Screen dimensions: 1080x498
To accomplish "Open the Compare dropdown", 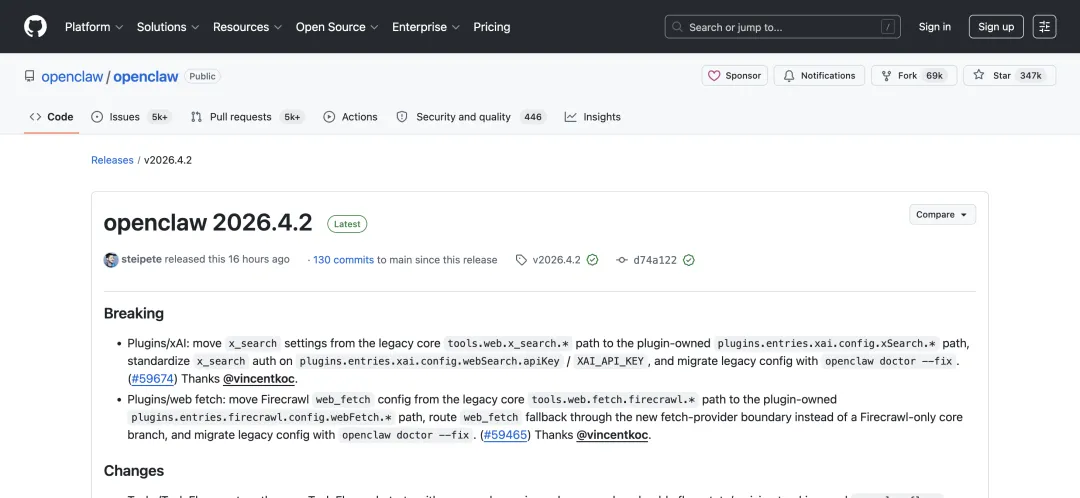I will [942, 215].
